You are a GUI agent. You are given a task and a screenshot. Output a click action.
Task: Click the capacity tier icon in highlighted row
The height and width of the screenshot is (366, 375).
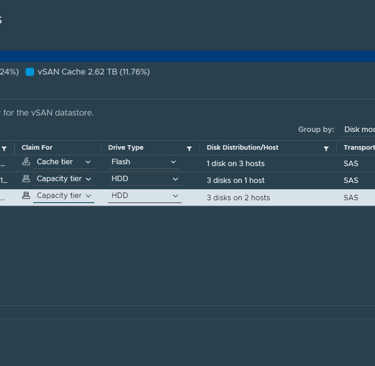point(26,196)
